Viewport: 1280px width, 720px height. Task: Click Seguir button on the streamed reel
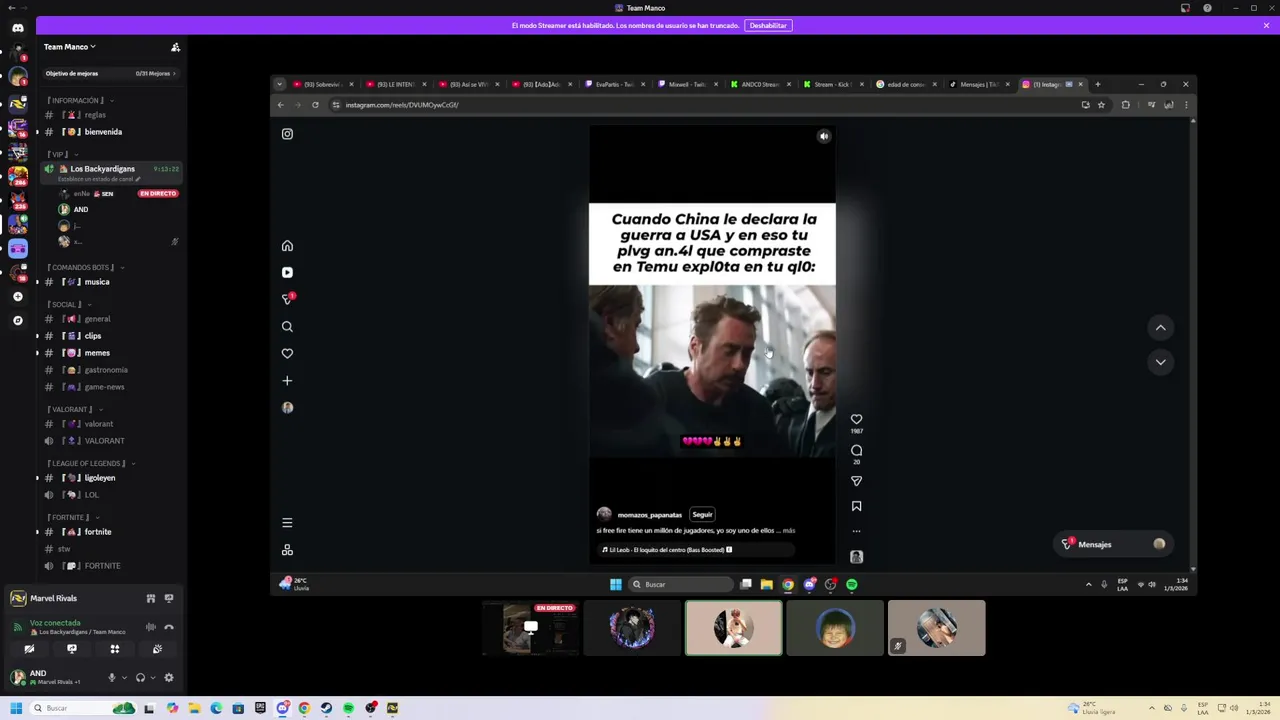pyautogui.click(x=702, y=515)
